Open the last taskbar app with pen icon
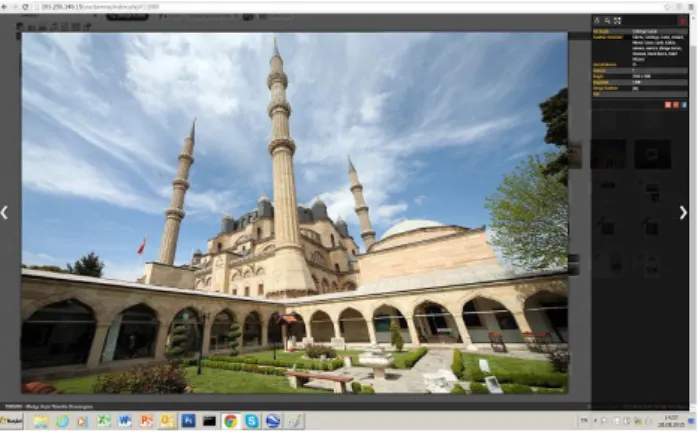Screen dimensions: 698x436 coord(294,421)
